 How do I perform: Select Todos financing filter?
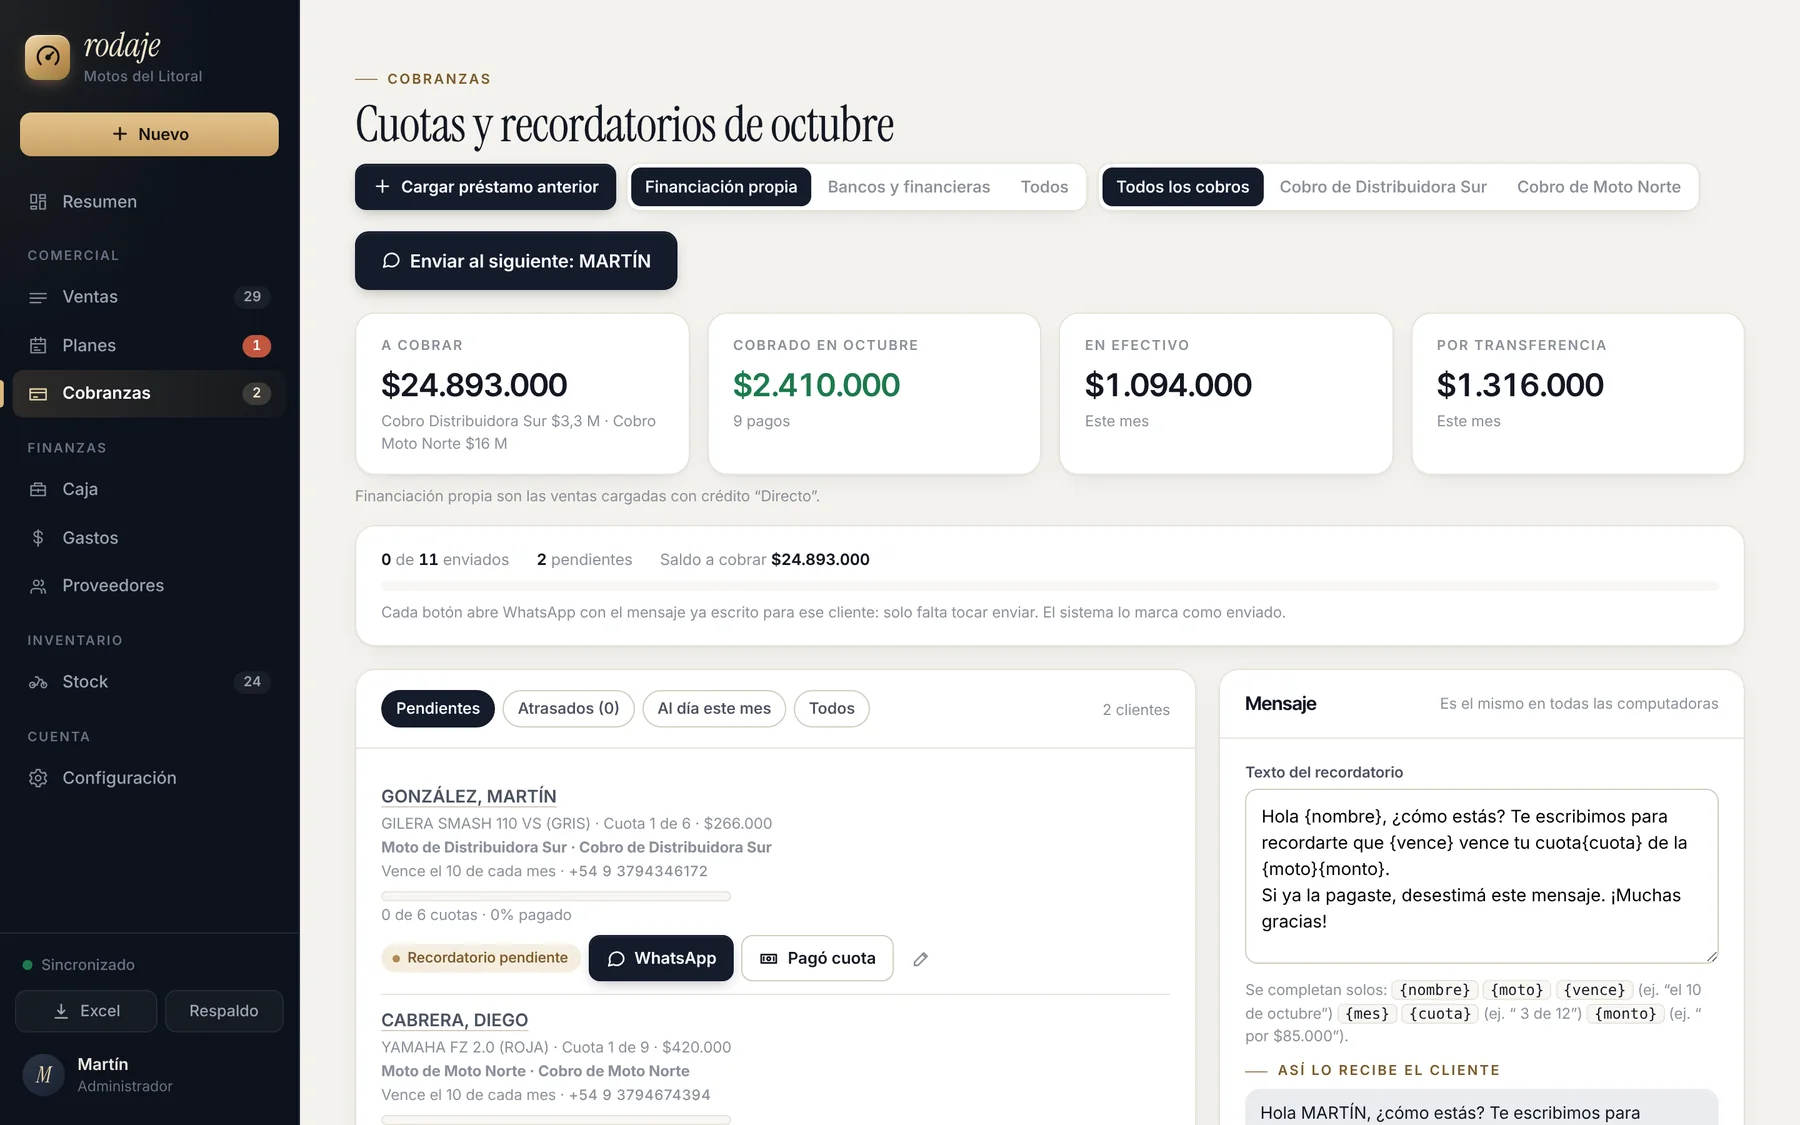pos(1044,187)
